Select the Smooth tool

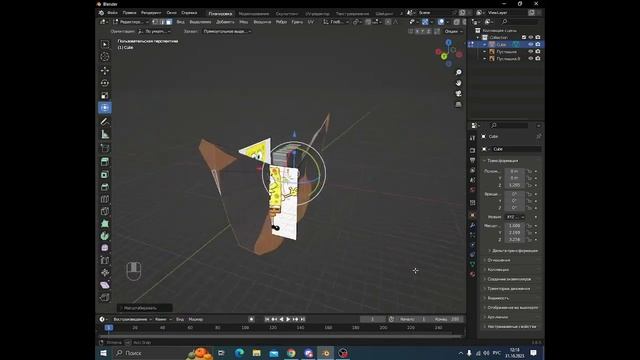tap(105, 248)
